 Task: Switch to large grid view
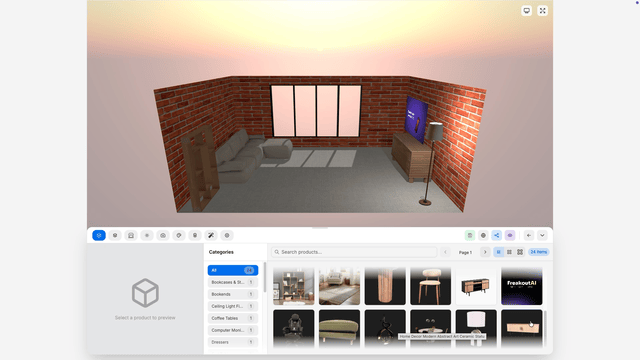click(520, 252)
